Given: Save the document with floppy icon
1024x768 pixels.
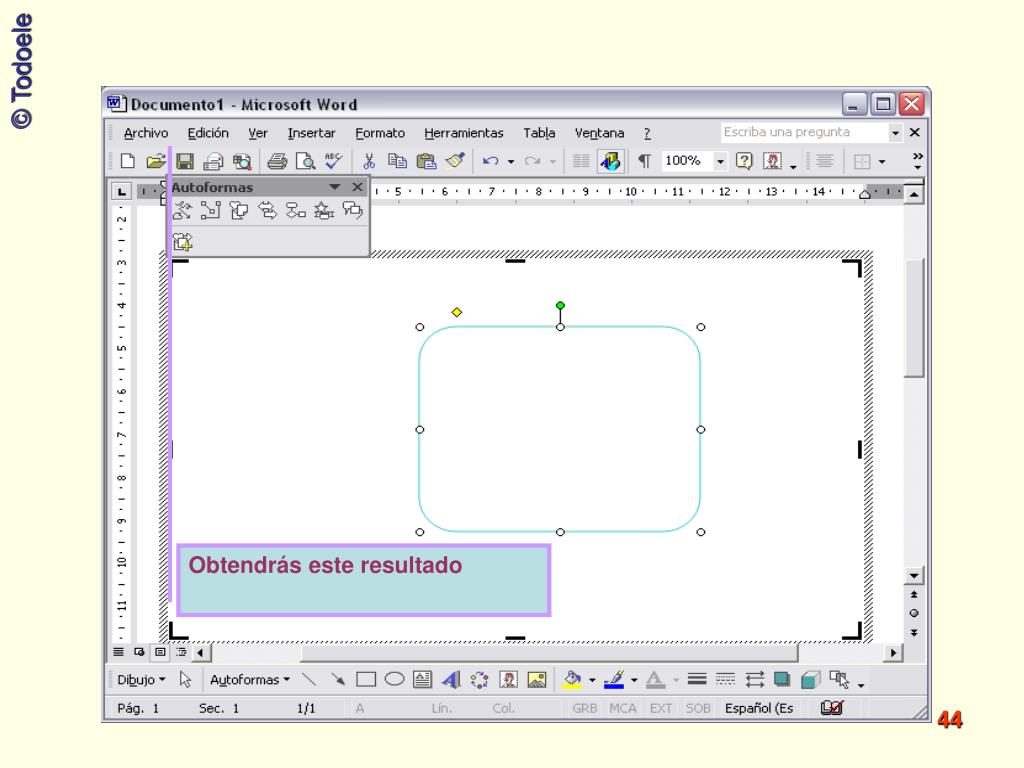Looking at the screenshot, I should [185, 161].
